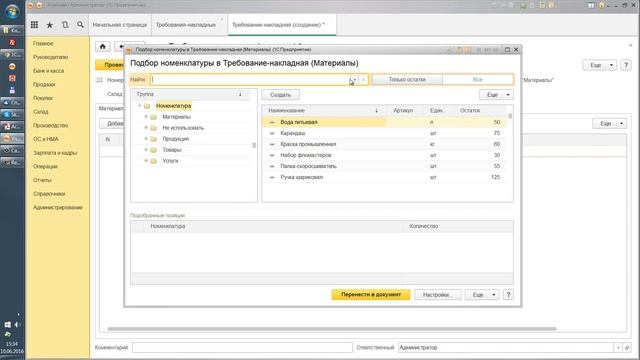Click Перенести в документ button
This screenshot has height=360, width=640.
[371, 295]
